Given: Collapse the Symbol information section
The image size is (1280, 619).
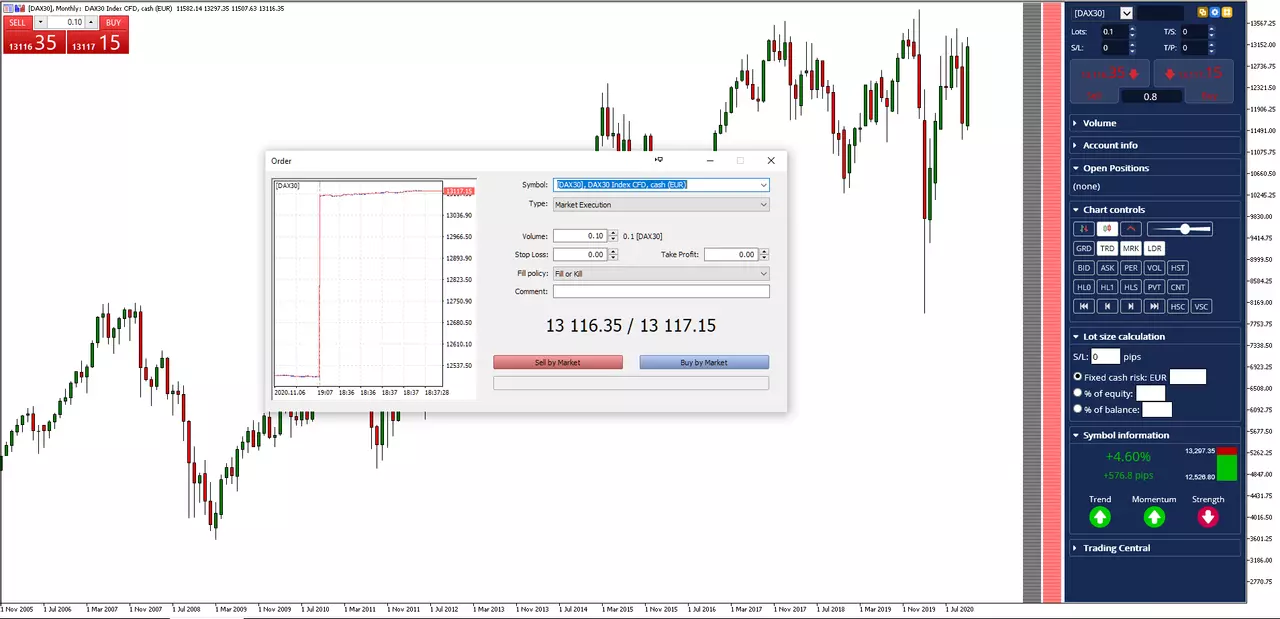Looking at the screenshot, I should click(1155, 435).
